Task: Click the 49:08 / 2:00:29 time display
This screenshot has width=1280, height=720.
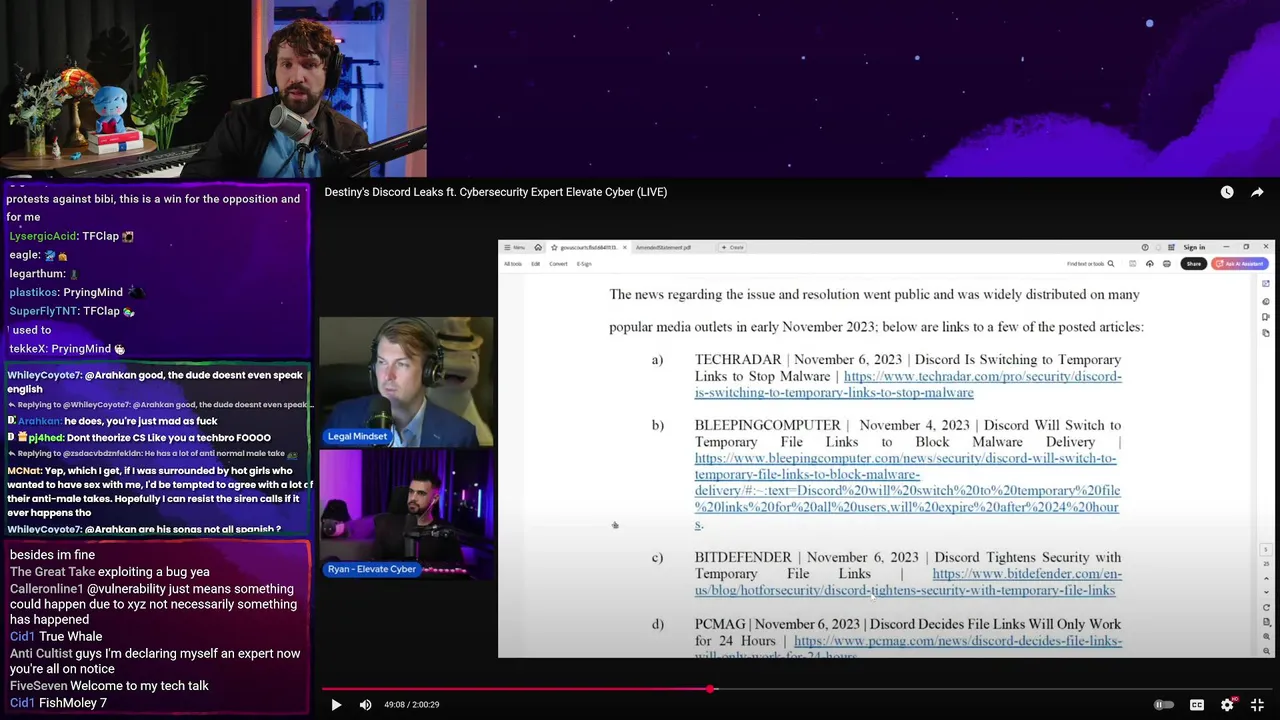Action: (412, 704)
